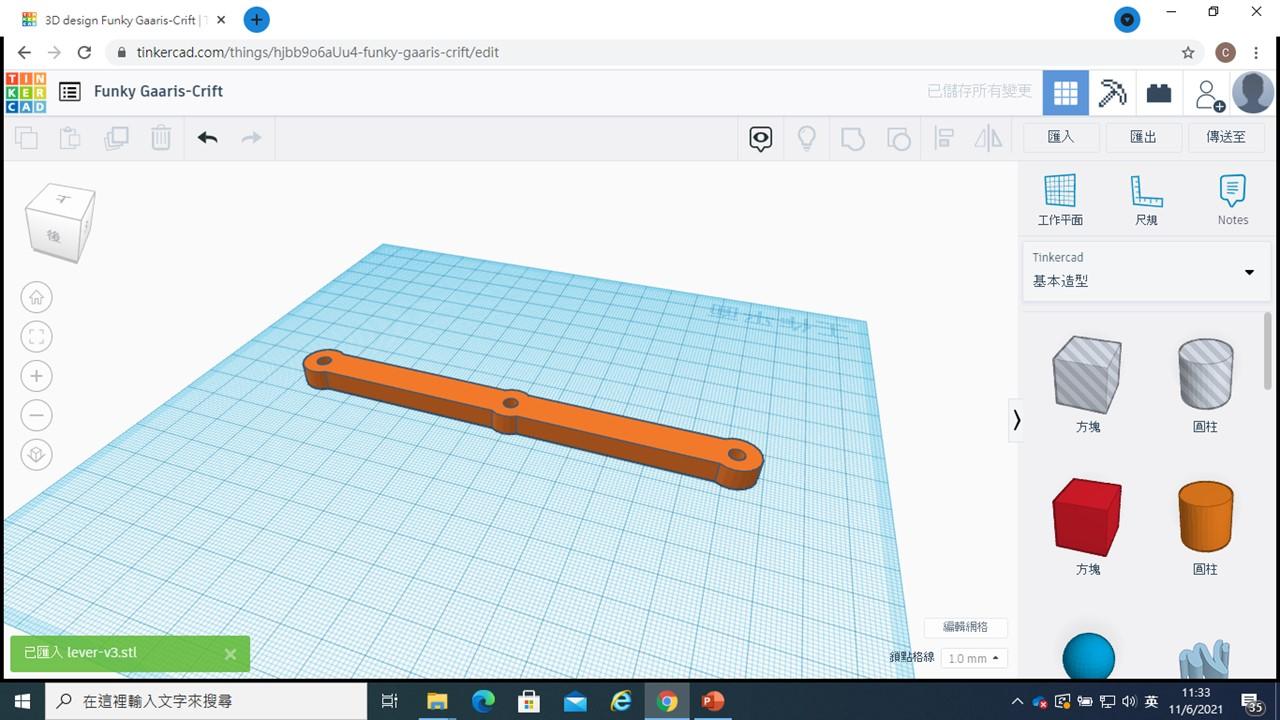Toggle the notes visibility eye icon
The image size is (1280, 720).
pyautogui.click(x=761, y=138)
